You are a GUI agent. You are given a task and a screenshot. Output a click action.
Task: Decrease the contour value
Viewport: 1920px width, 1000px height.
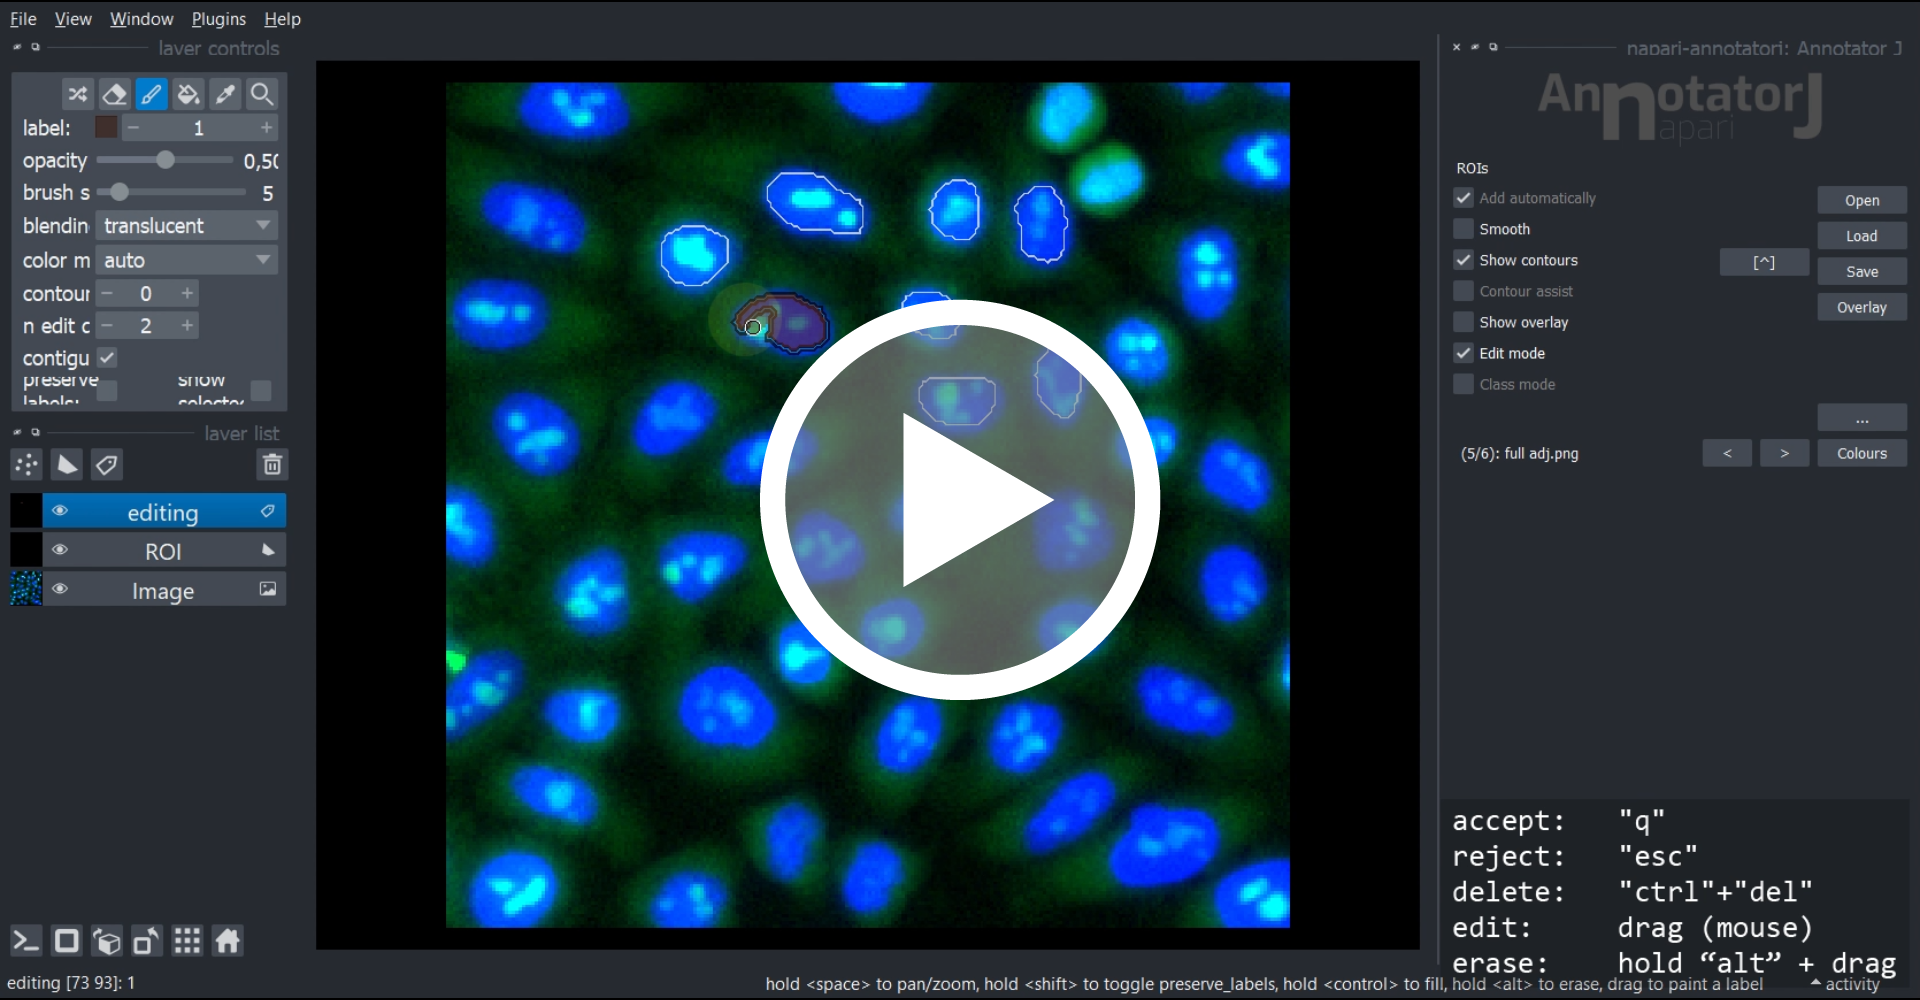(107, 294)
